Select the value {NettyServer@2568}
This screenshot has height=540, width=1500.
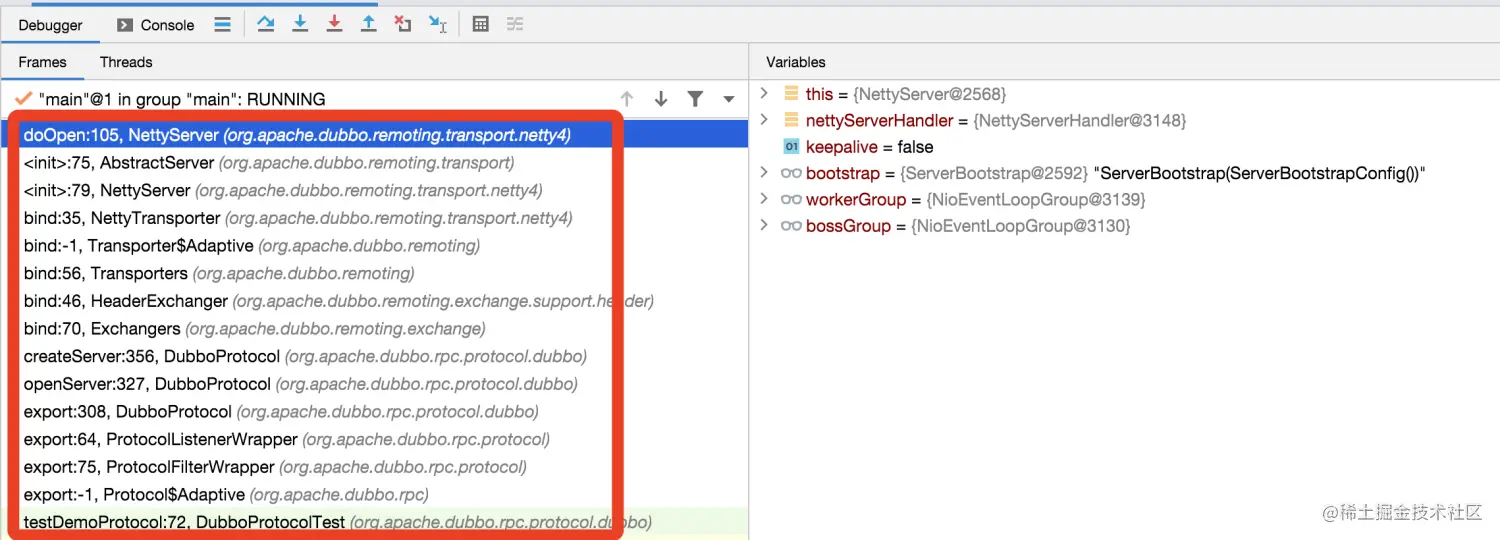click(x=929, y=94)
